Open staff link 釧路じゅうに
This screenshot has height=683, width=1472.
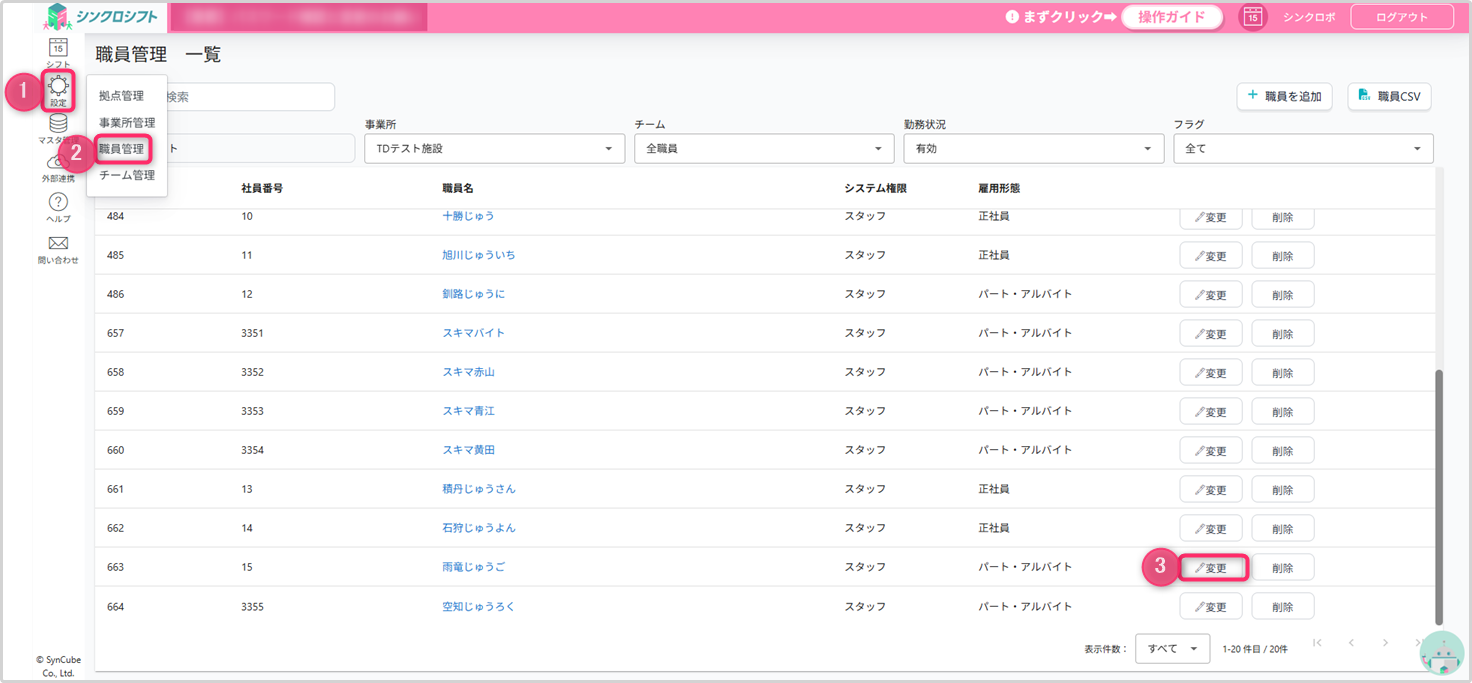point(474,294)
